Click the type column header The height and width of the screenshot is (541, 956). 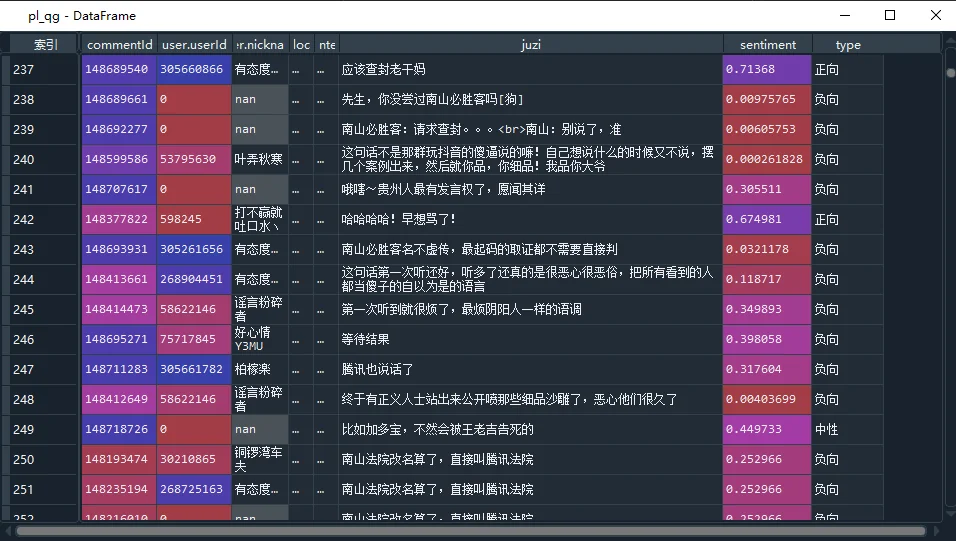click(848, 45)
